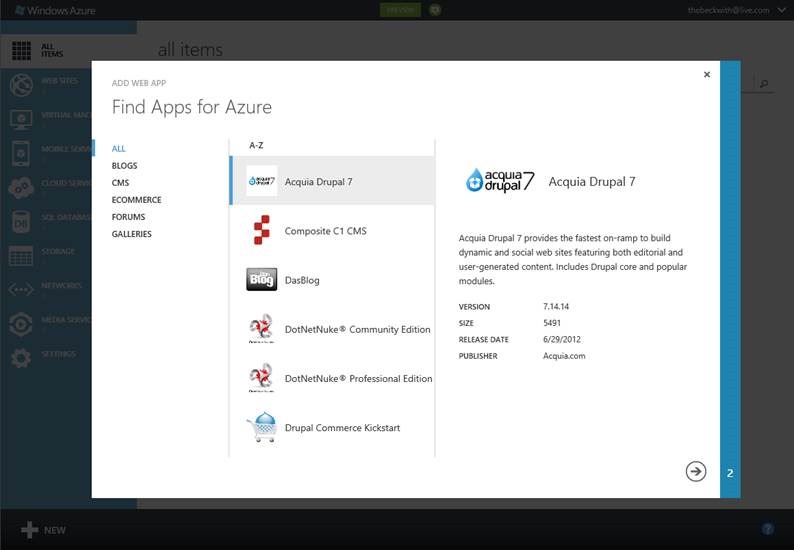Select DasBlog app row
The width and height of the screenshot is (794, 550).
(x=332, y=279)
